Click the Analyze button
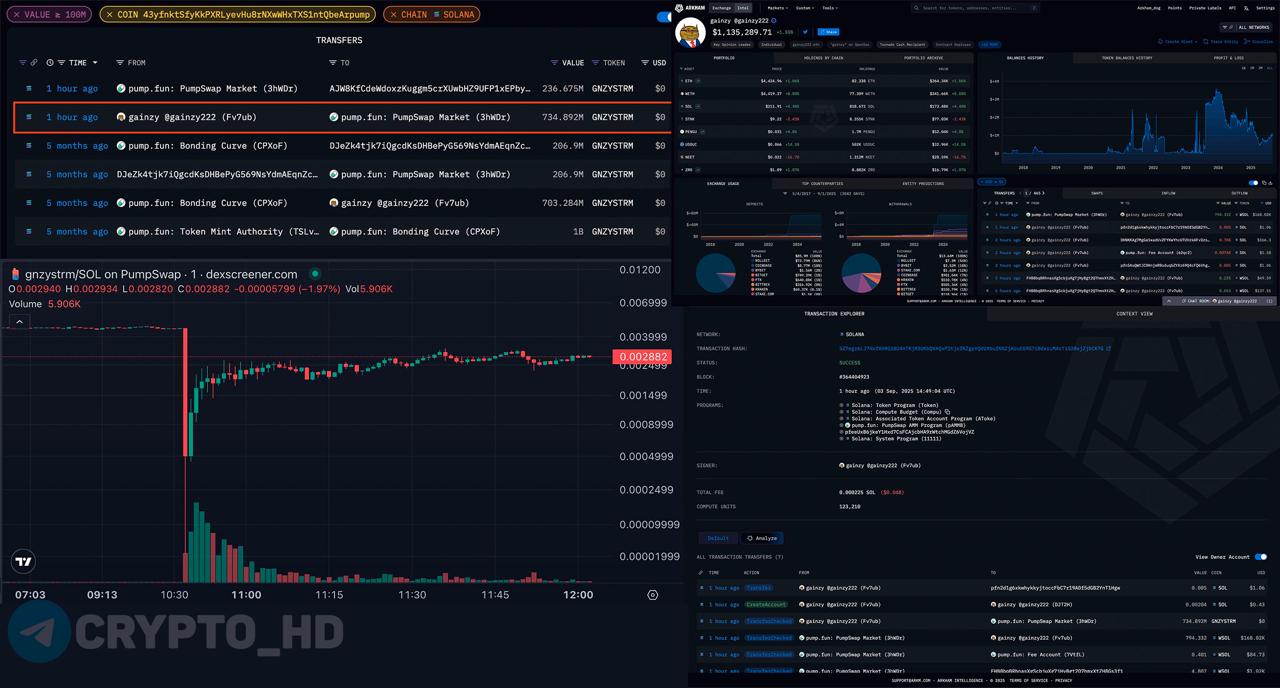This screenshot has height=688, width=1280. tap(762, 538)
